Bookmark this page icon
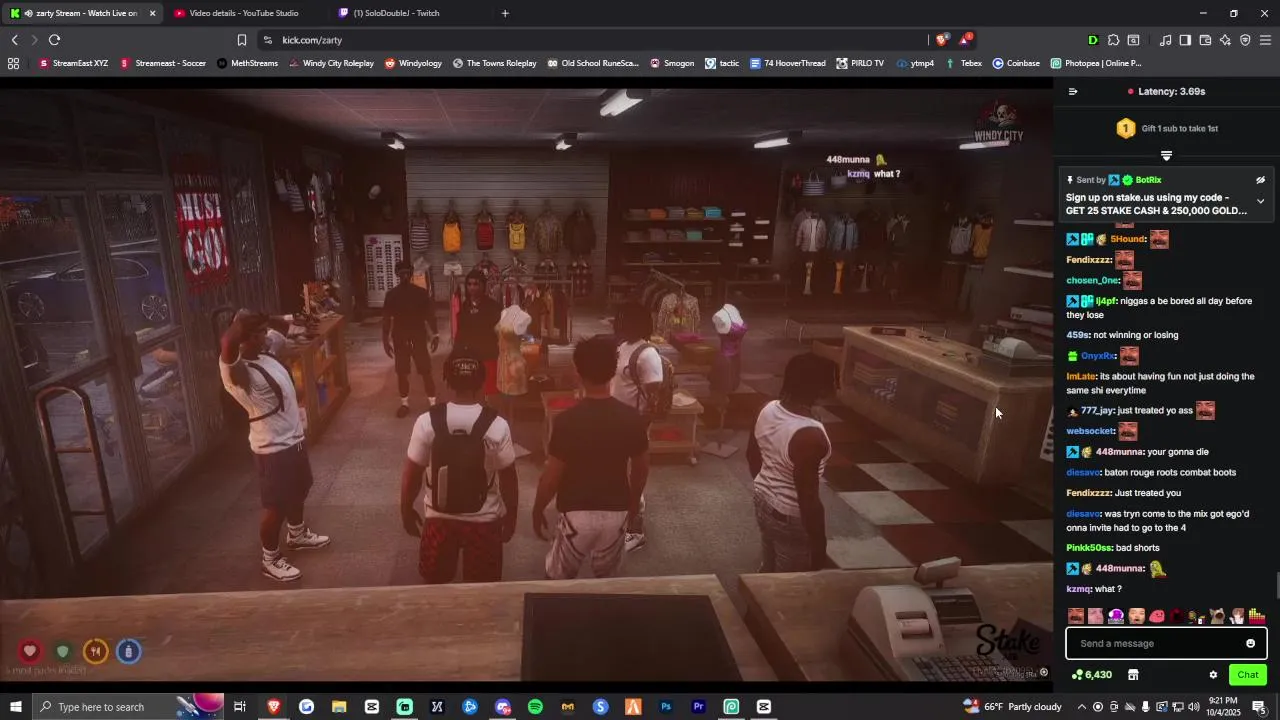Image resolution: width=1280 pixels, height=720 pixels. [x=241, y=40]
